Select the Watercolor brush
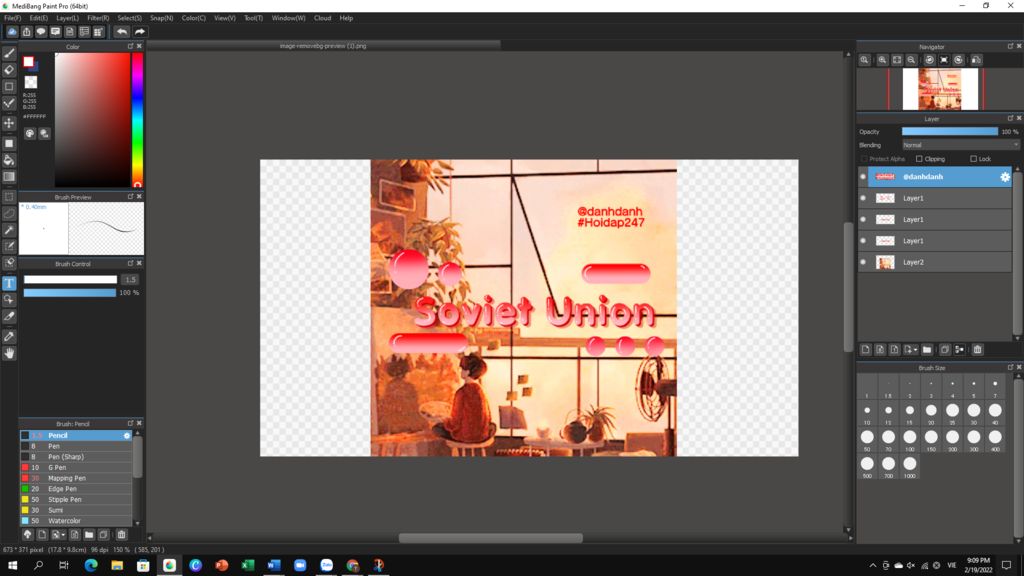1024x576 pixels. click(76, 521)
